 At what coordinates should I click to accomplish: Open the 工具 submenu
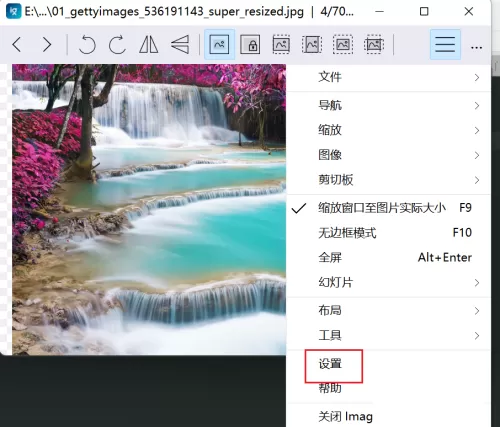tap(388, 335)
